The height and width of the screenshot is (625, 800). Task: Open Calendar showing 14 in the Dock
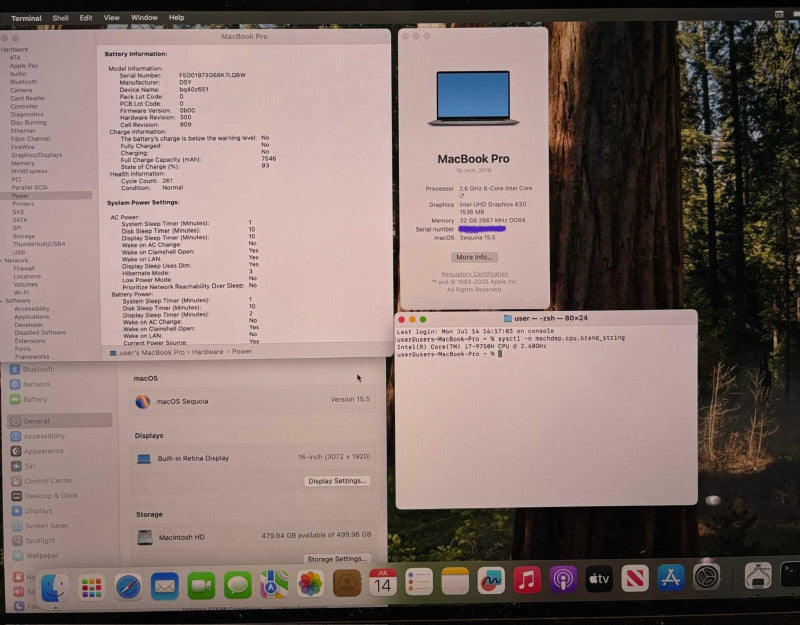383,582
